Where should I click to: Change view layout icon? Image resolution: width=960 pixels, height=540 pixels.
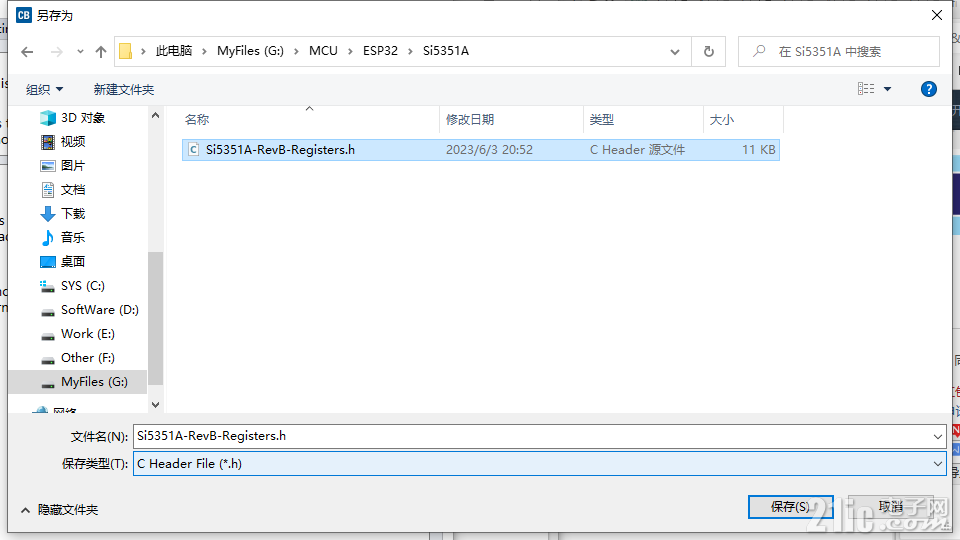click(x=866, y=89)
